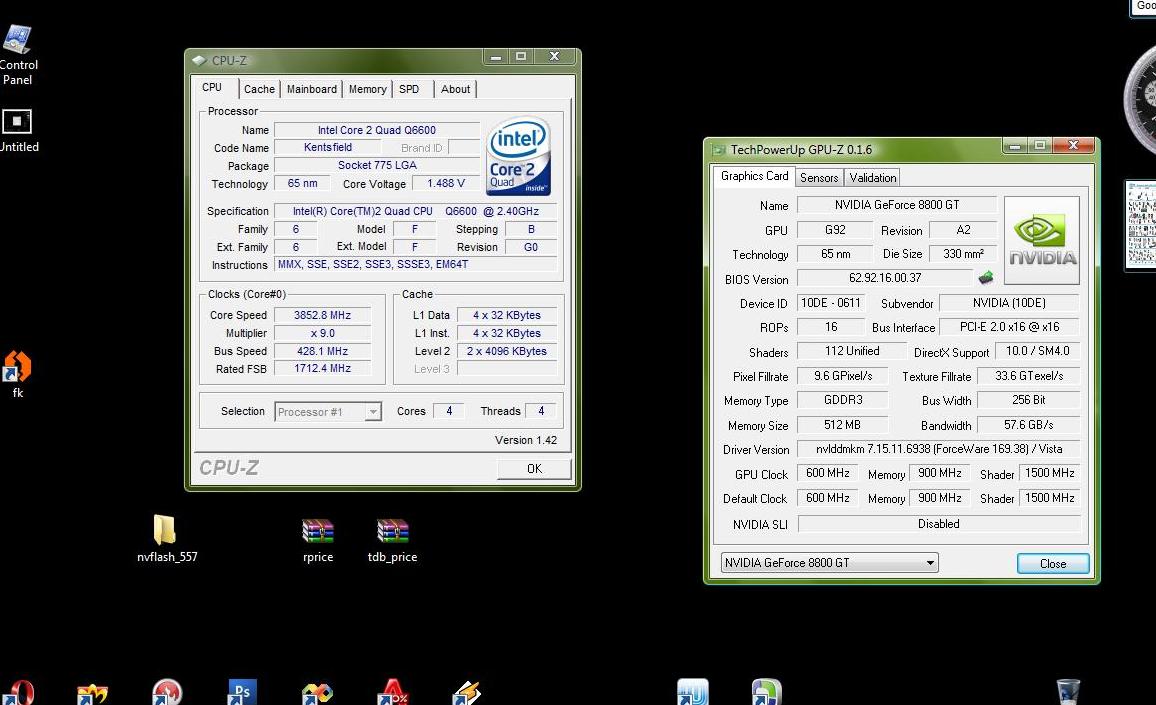This screenshot has height=705, width=1156.
Task: Click the NVIDIA SLI Disabled field
Action: (939, 524)
